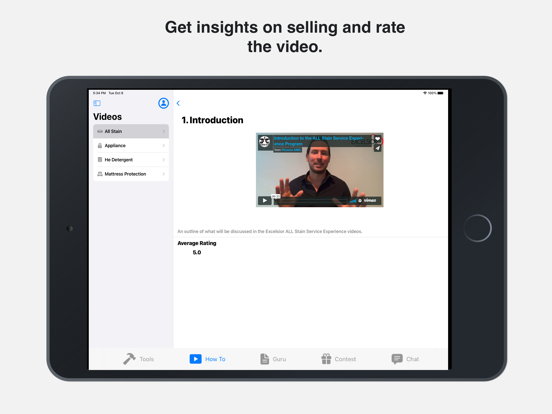Open the user profile icon
Screen dimensions: 552x414
point(163,103)
